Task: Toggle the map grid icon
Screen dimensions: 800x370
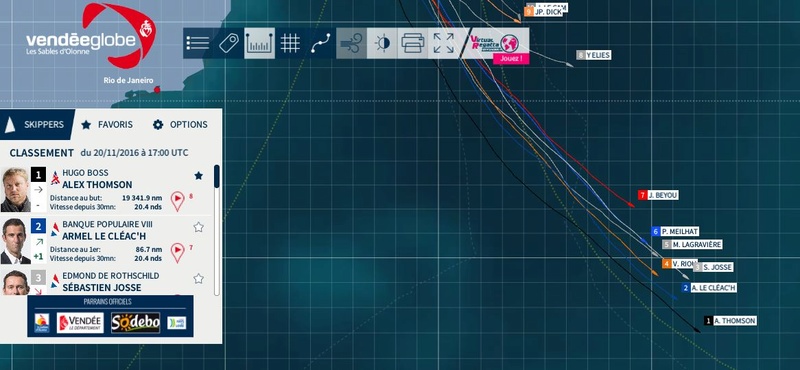Action: [x=290, y=43]
